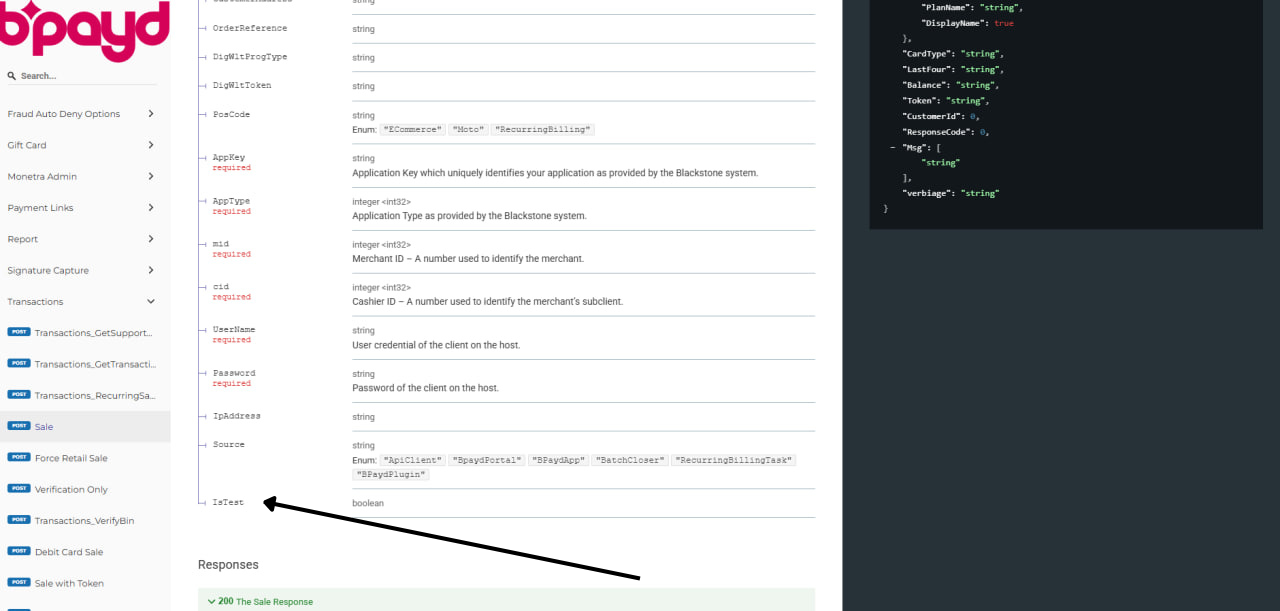
Task: Expand the Gift Card chevron
Action: pyautogui.click(x=151, y=145)
